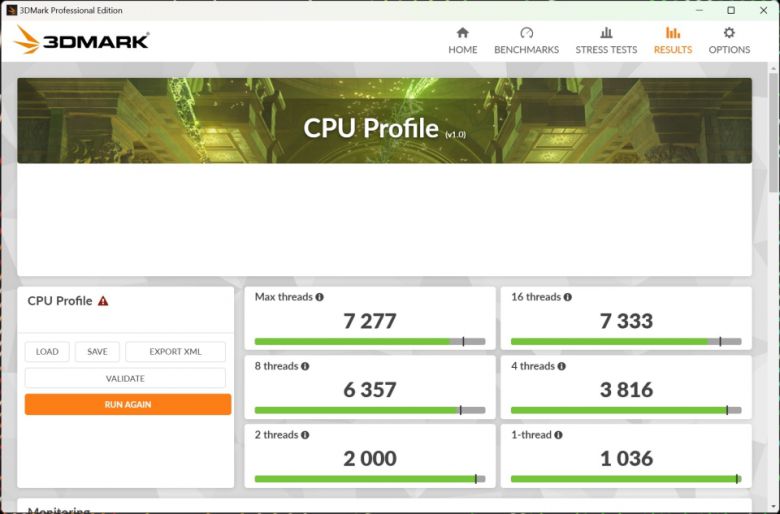Image resolution: width=780 pixels, height=514 pixels.
Task: Click the 2 threads score bar
Action: [370, 479]
